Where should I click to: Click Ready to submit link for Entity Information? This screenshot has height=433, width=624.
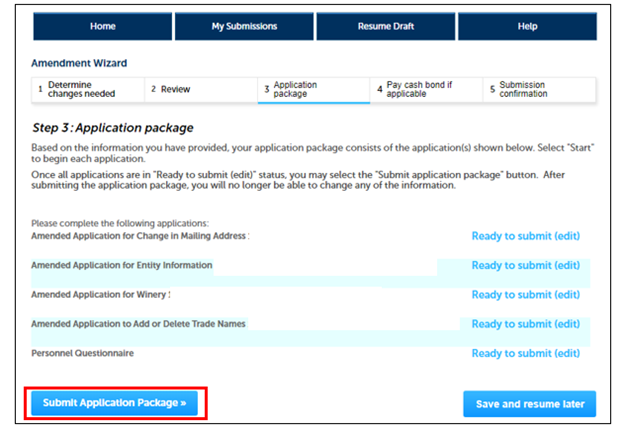(x=525, y=266)
